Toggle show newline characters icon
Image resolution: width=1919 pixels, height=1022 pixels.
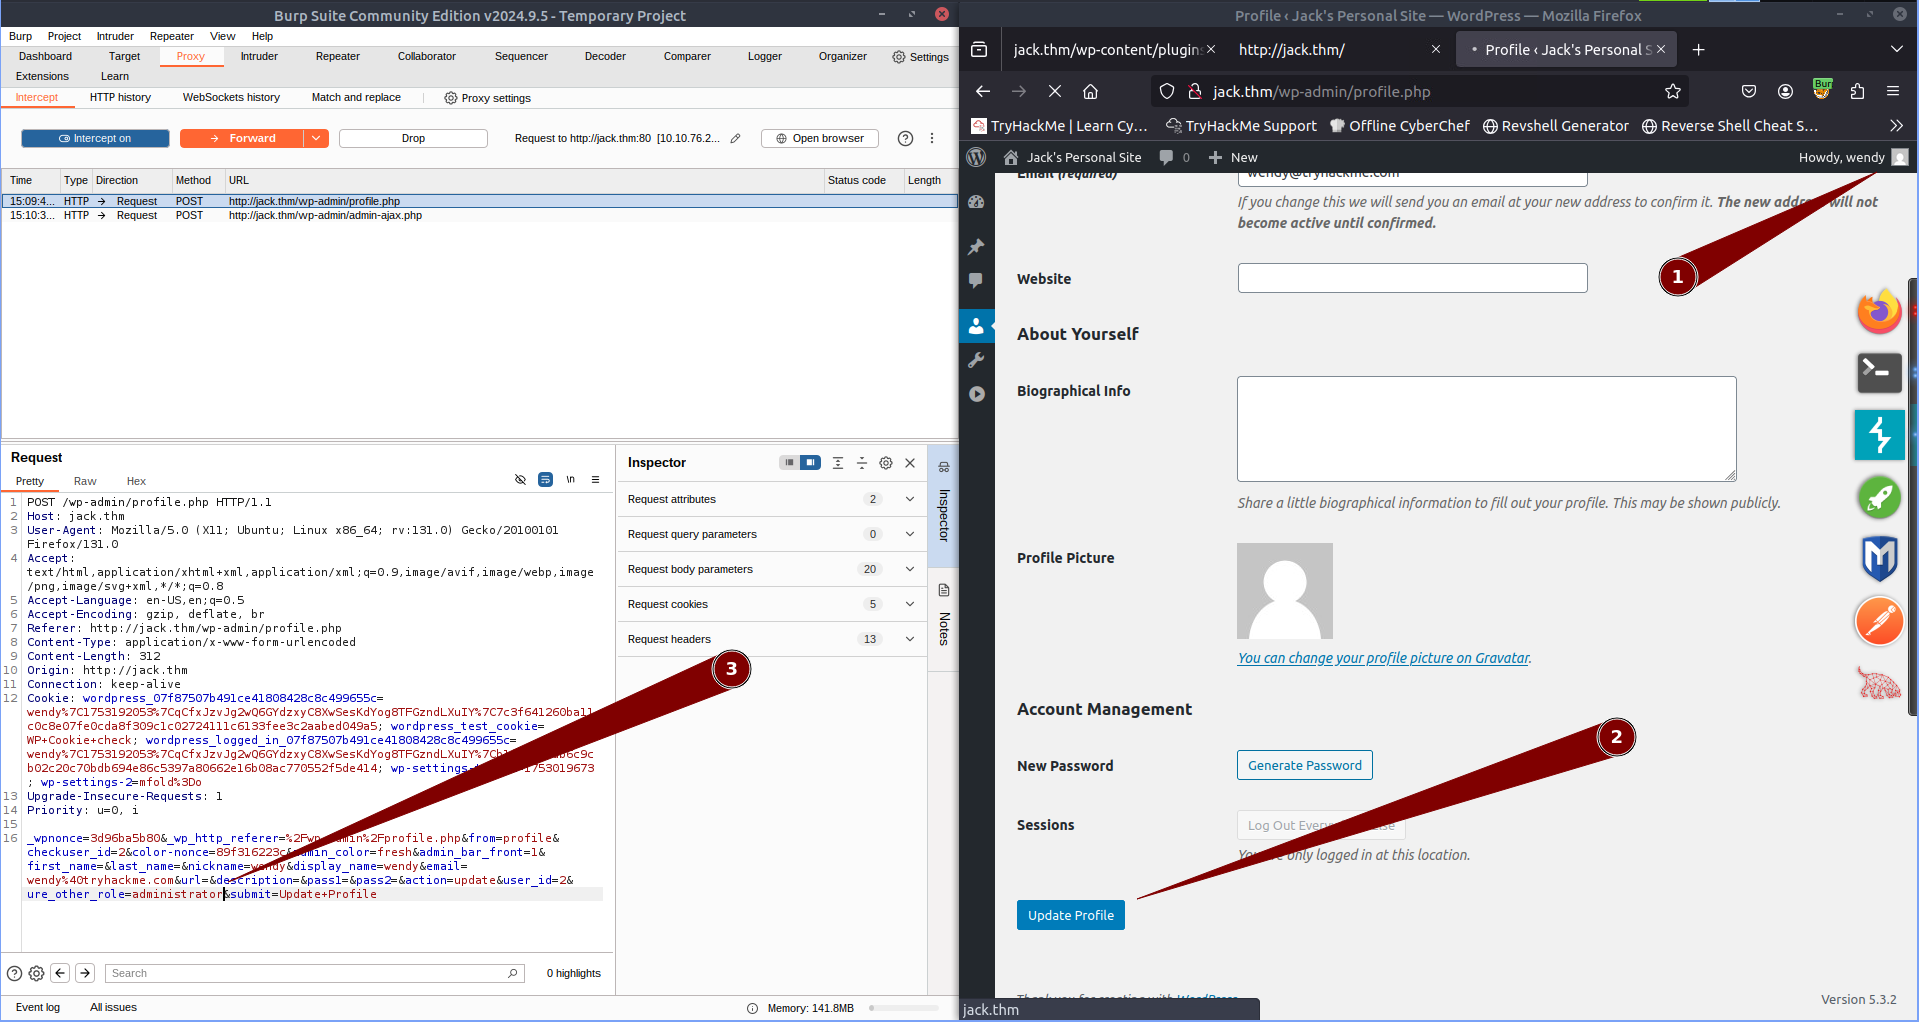point(570,480)
